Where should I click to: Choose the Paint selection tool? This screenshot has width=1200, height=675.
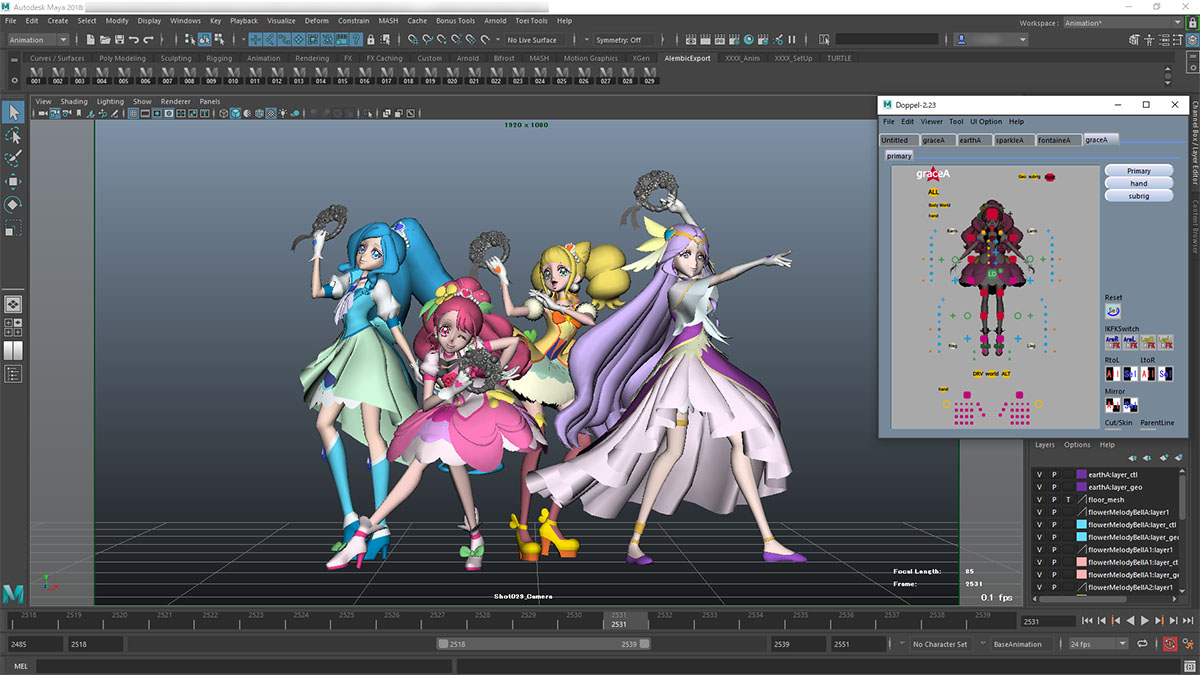coord(13,159)
